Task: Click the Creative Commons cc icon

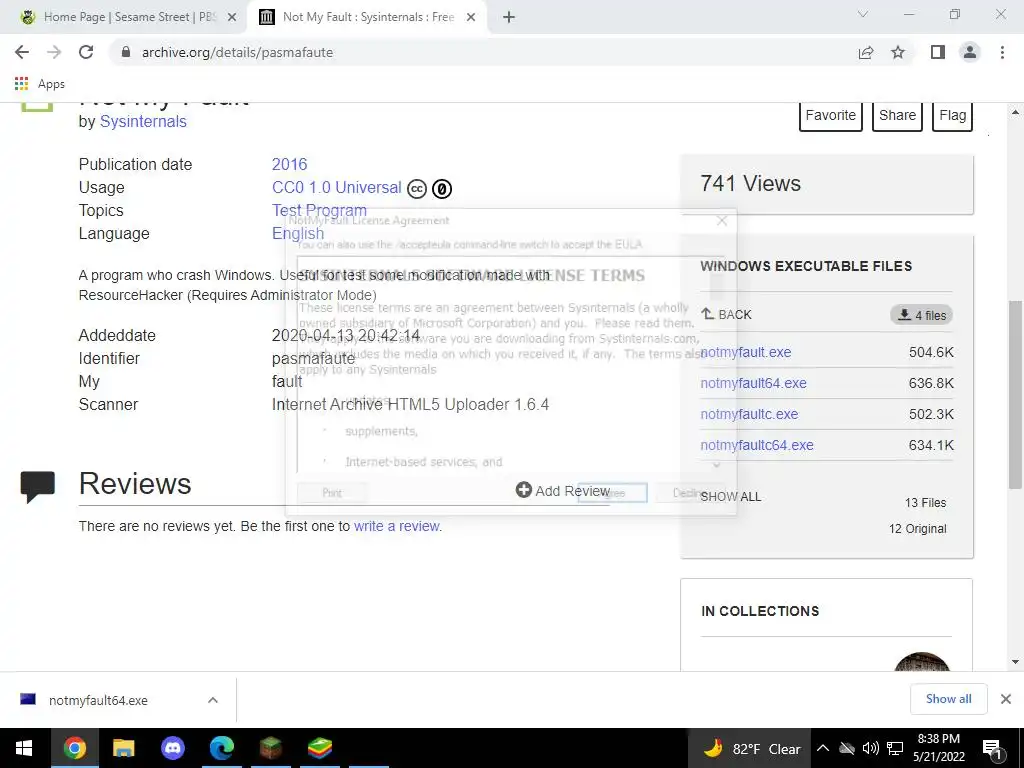Action: click(417, 189)
